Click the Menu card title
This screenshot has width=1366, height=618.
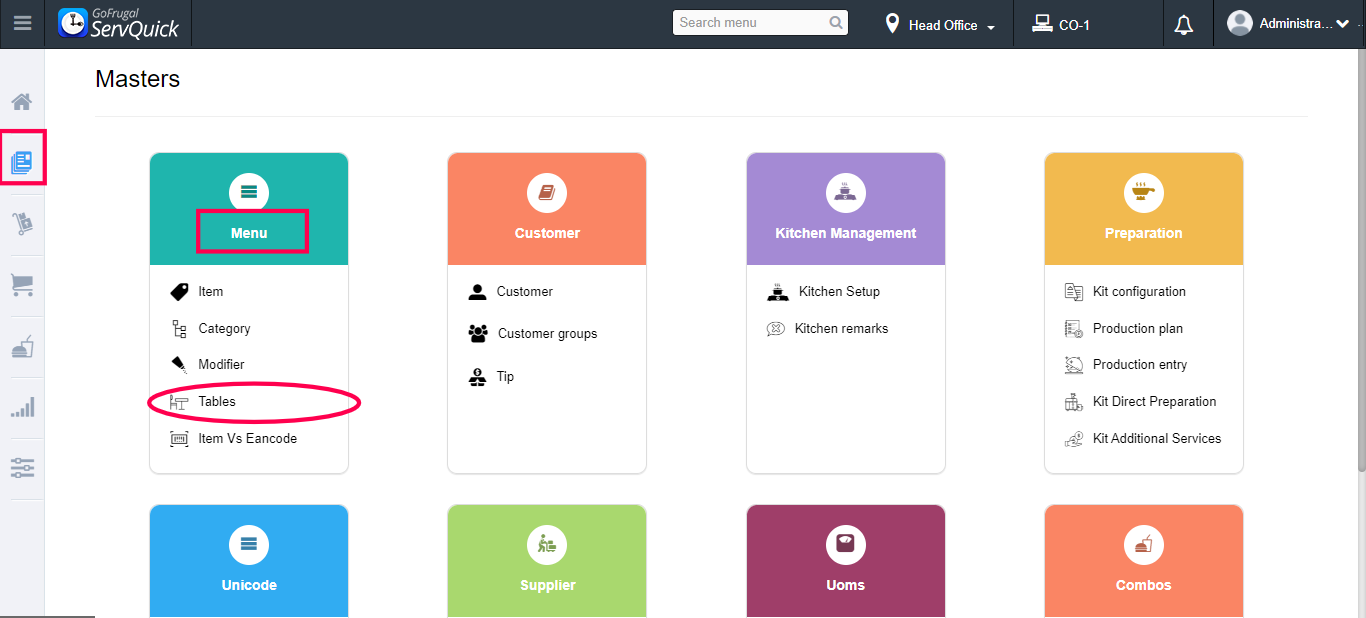pyautogui.click(x=249, y=233)
